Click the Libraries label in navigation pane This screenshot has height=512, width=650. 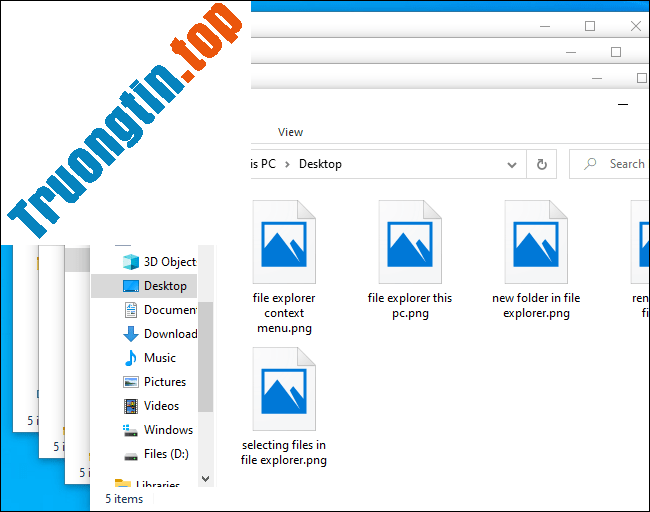click(158, 483)
